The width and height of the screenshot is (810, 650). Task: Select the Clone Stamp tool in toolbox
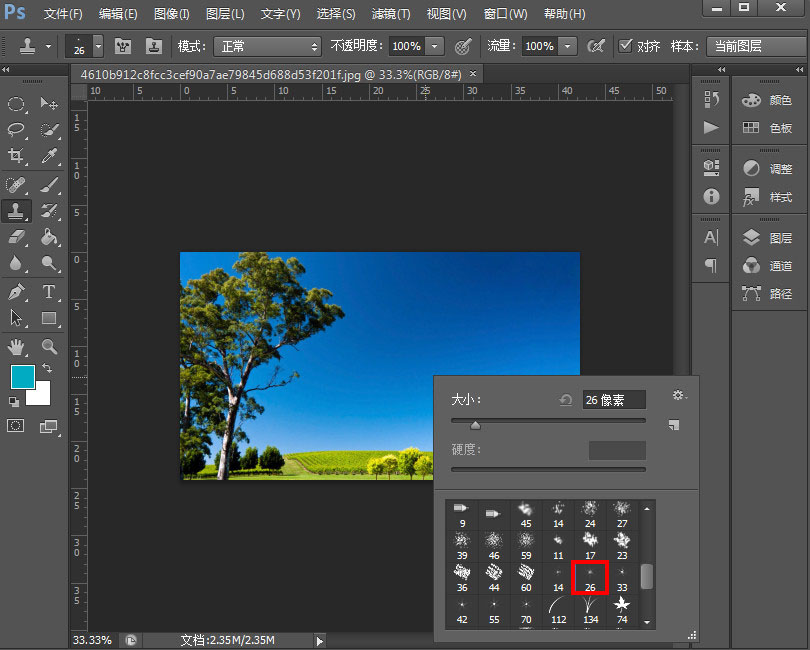pos(16,211)
